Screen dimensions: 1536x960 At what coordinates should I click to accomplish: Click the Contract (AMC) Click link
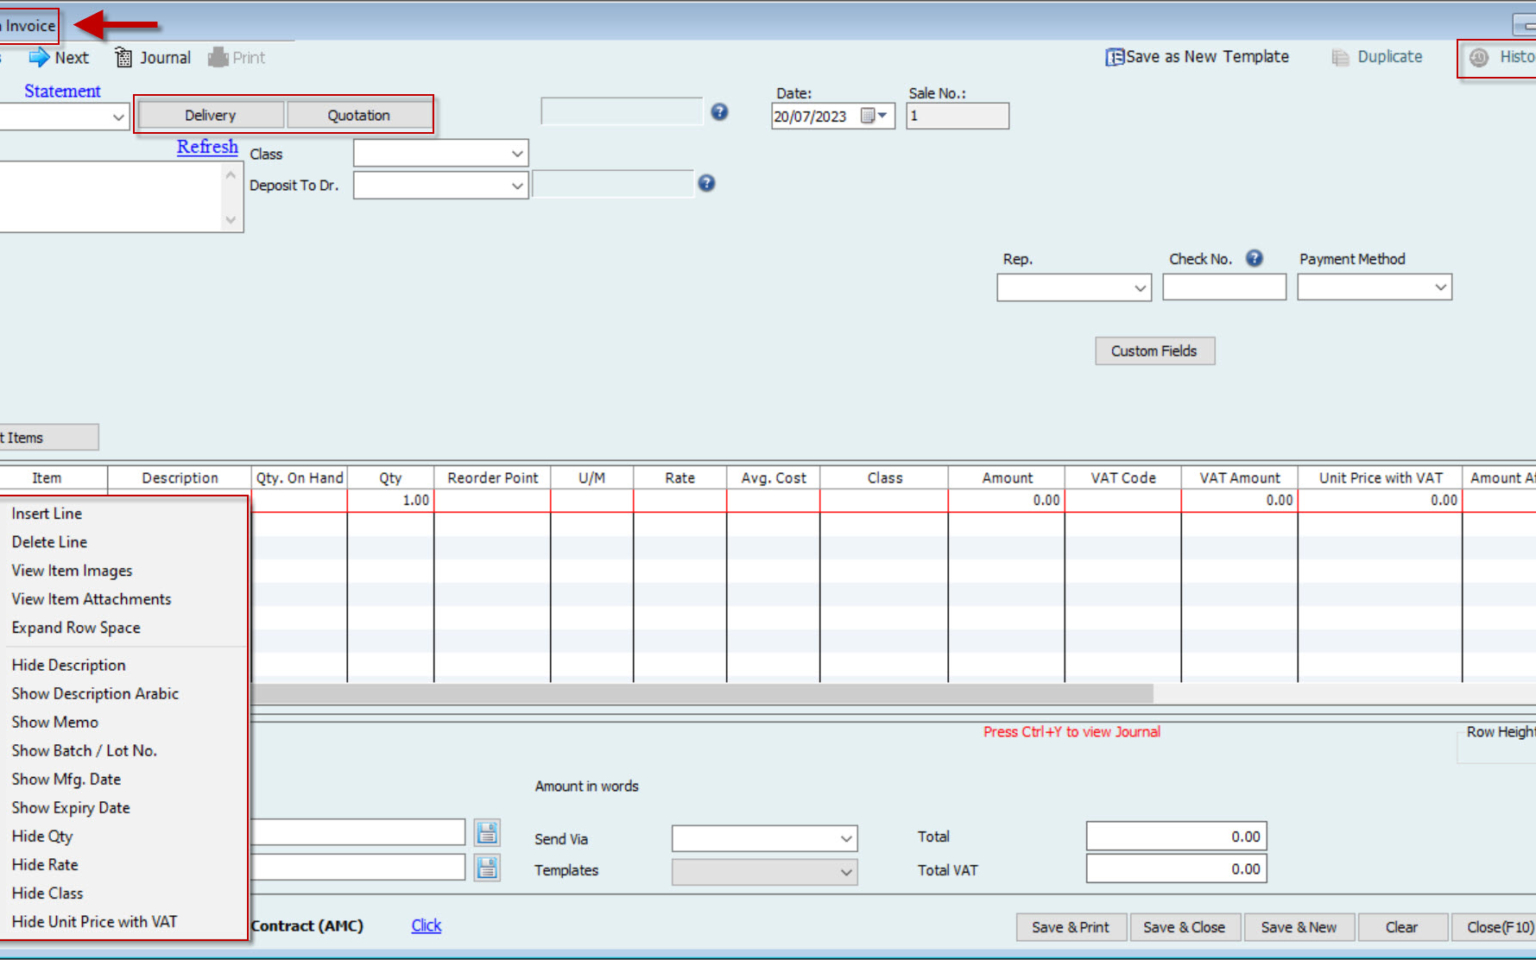tap(426, 926)
